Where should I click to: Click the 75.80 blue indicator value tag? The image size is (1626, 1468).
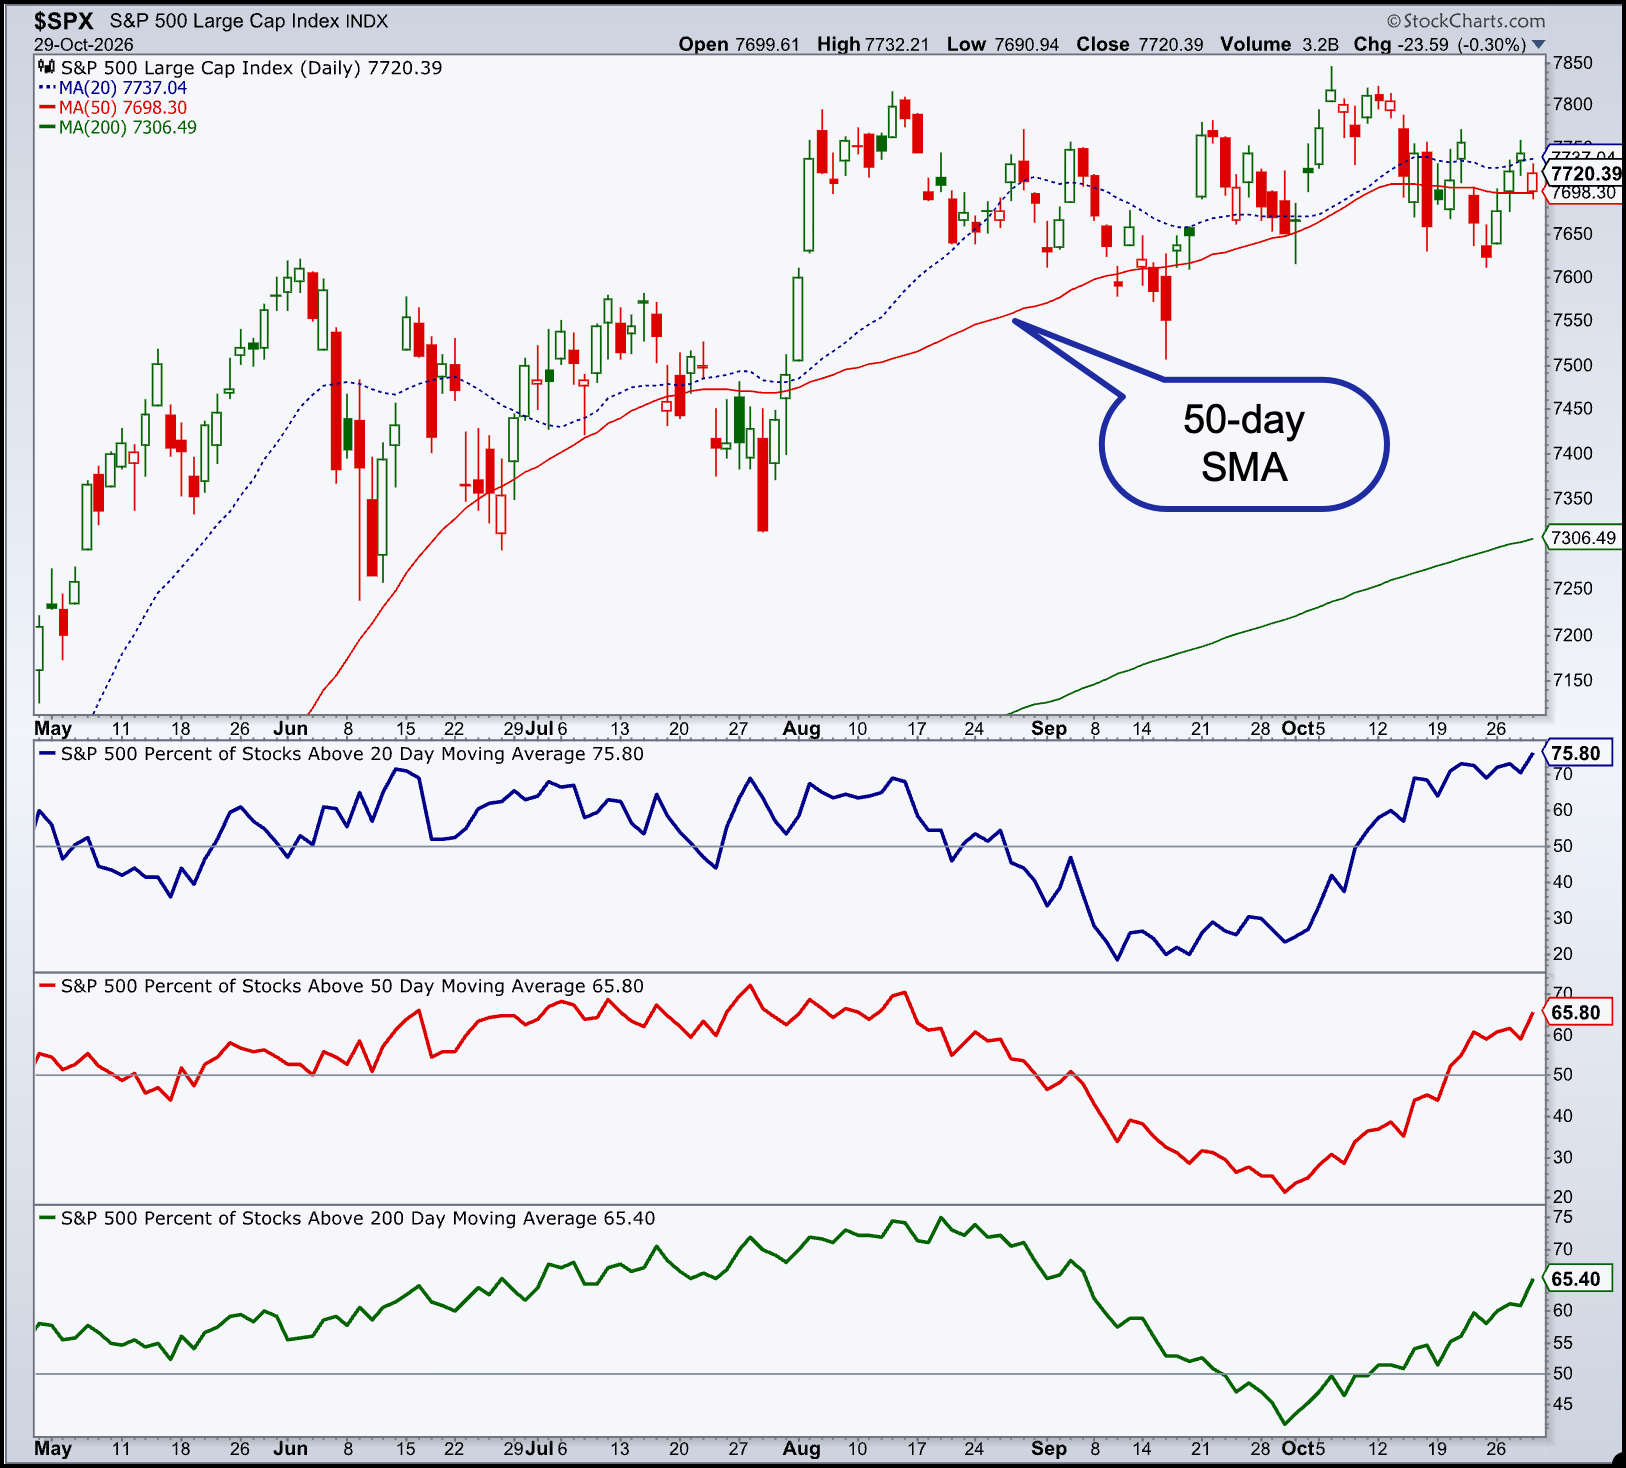(x=1578, y=753)
